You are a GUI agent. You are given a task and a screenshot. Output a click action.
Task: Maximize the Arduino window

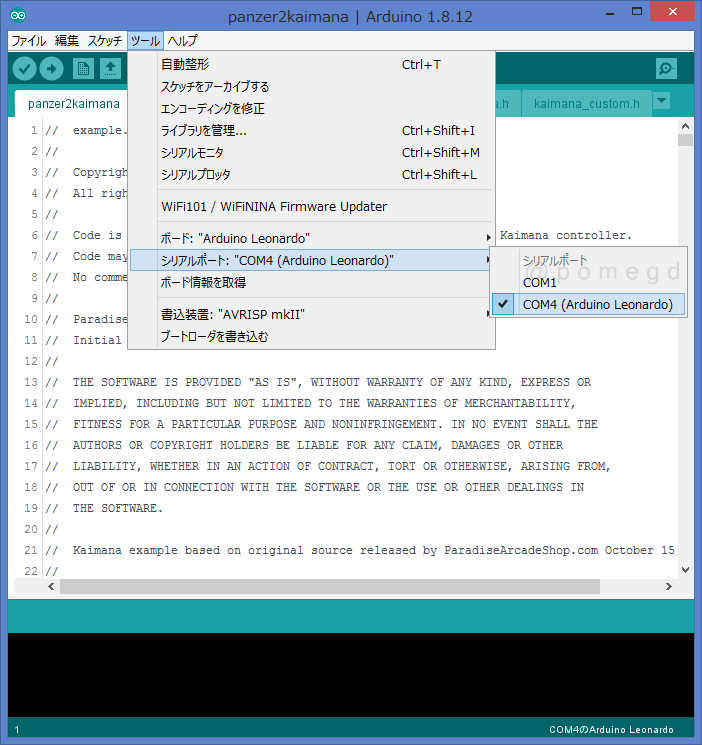pyautogui.click(x=637, y=11)
